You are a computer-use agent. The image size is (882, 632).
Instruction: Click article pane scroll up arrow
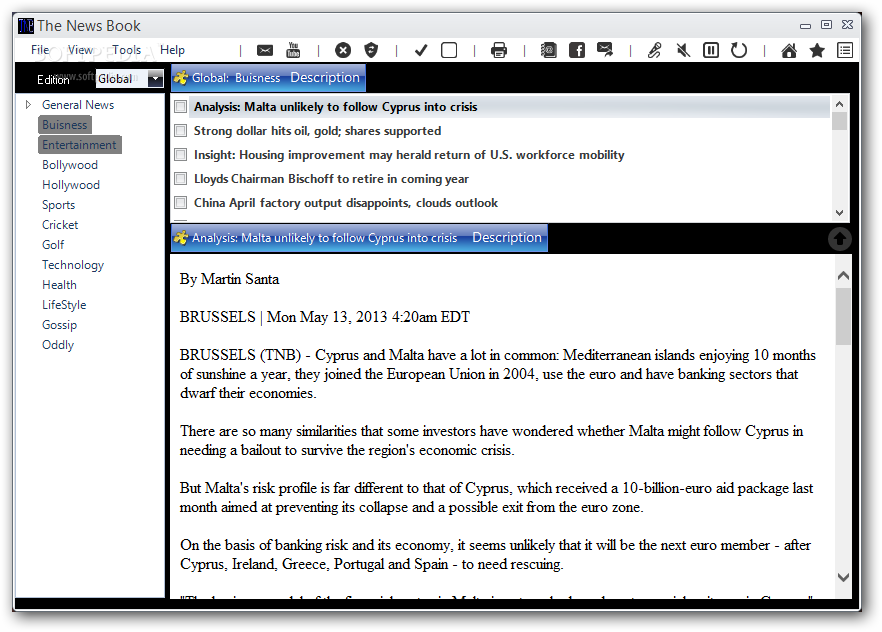click(843, 276)
